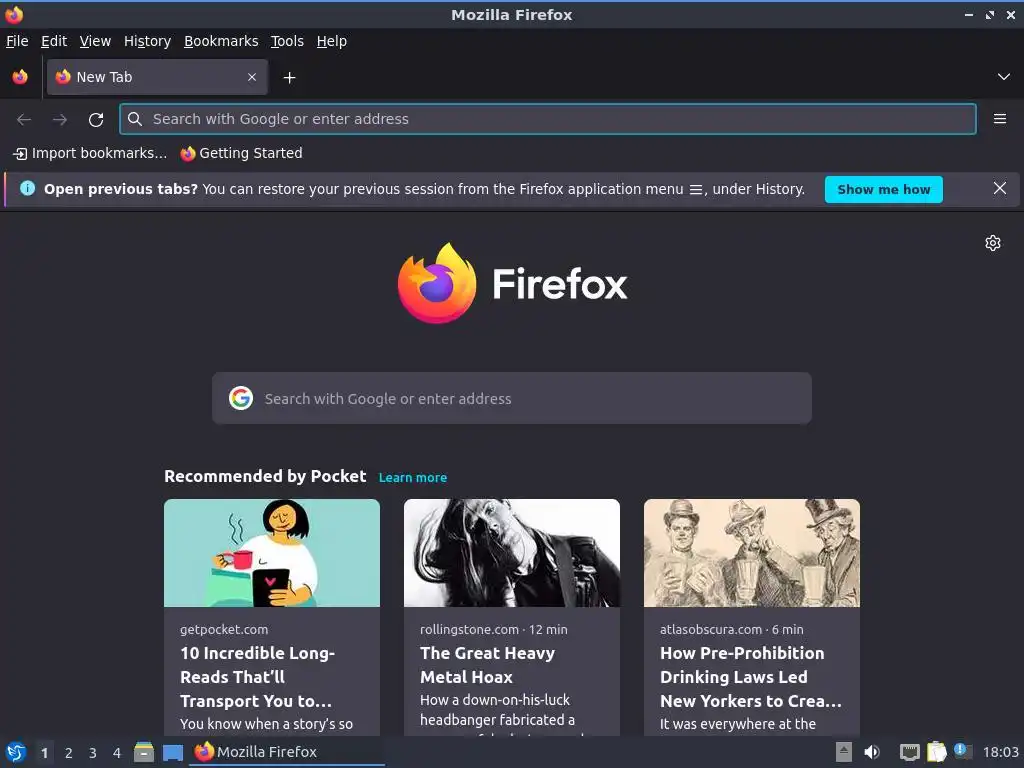This screenshot has height=768, width=1024.
Task: Open the Bookmarks menu
Action: pyautogui.click(x=221, y=41)
